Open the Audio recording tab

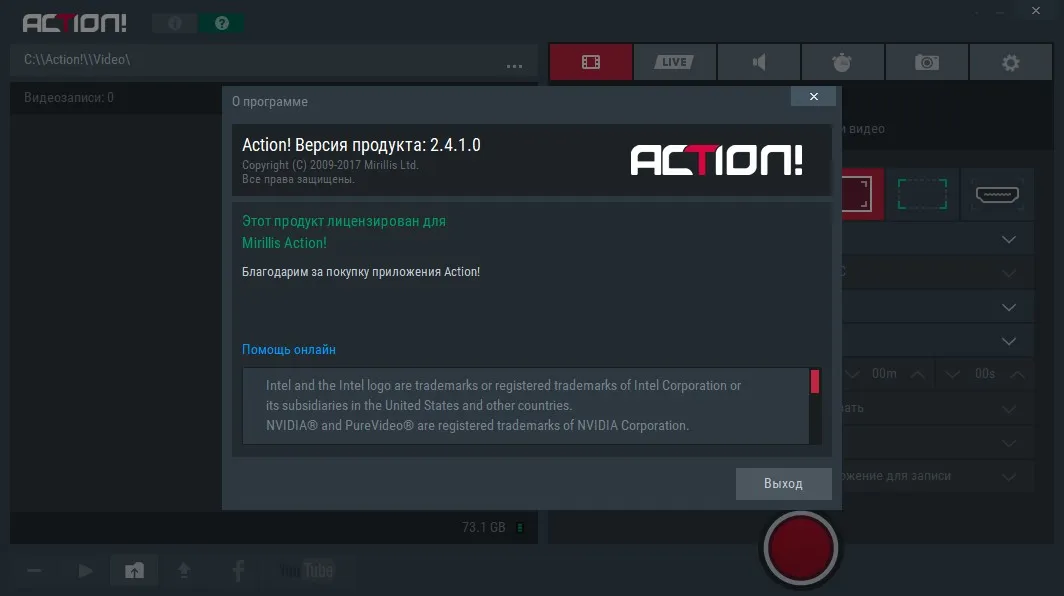coord(759,62)
